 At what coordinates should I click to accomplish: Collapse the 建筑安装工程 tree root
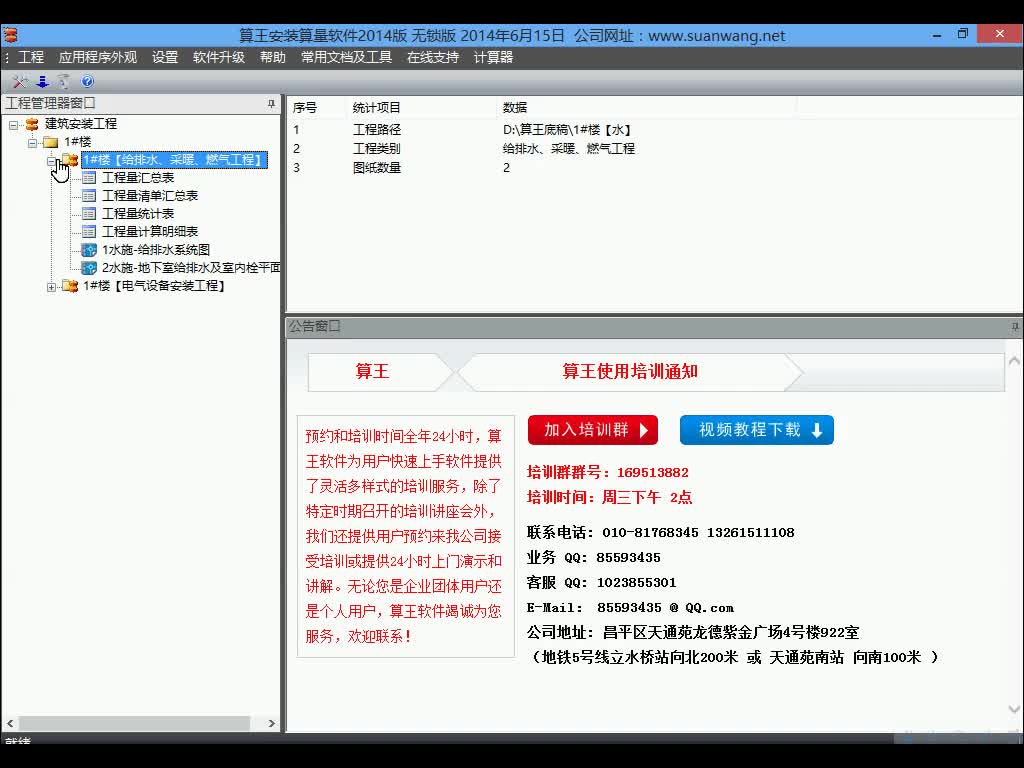[x=12, y=124]
